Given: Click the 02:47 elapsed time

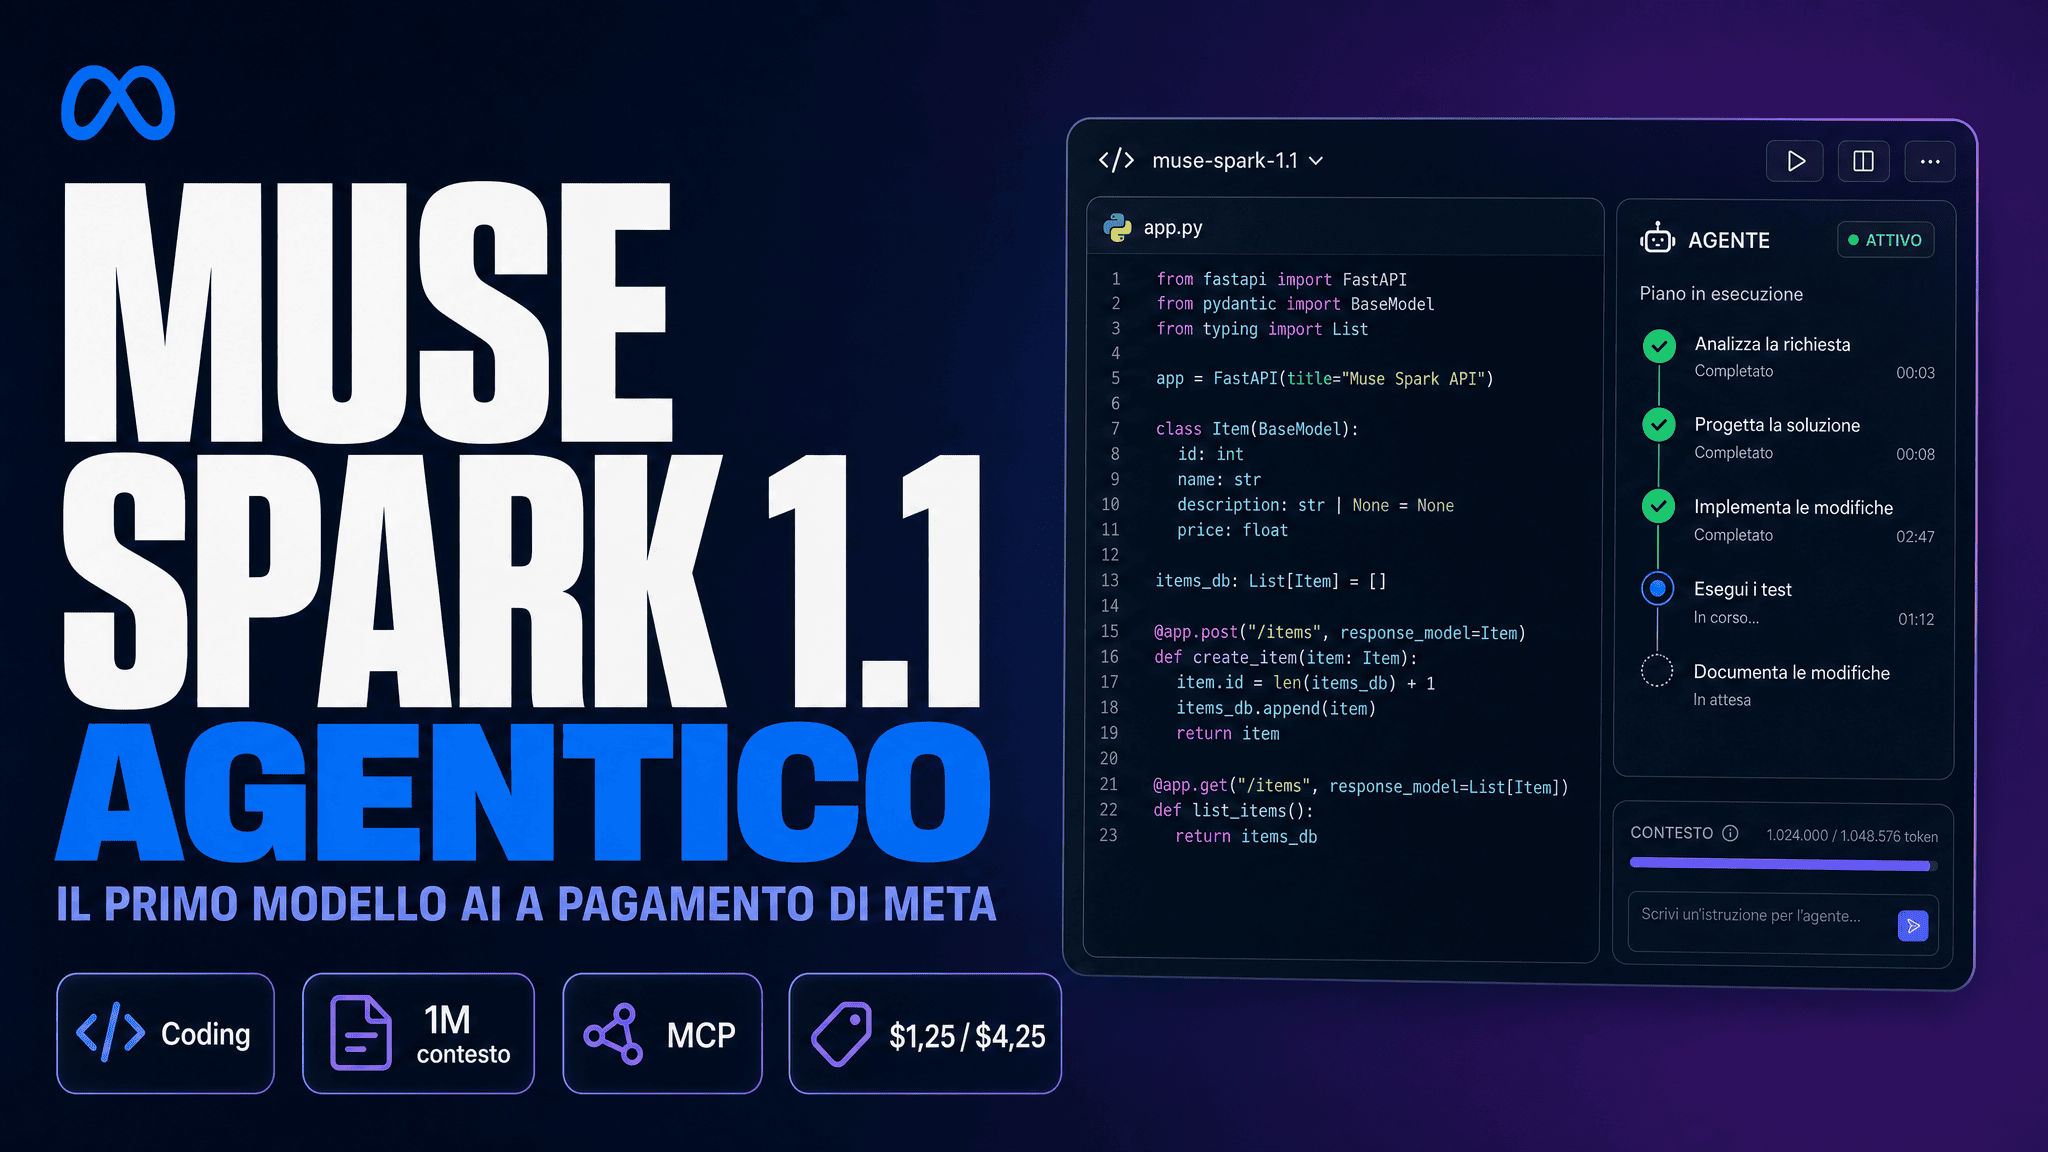Looking at the screenshot, I should [1915, 536].
